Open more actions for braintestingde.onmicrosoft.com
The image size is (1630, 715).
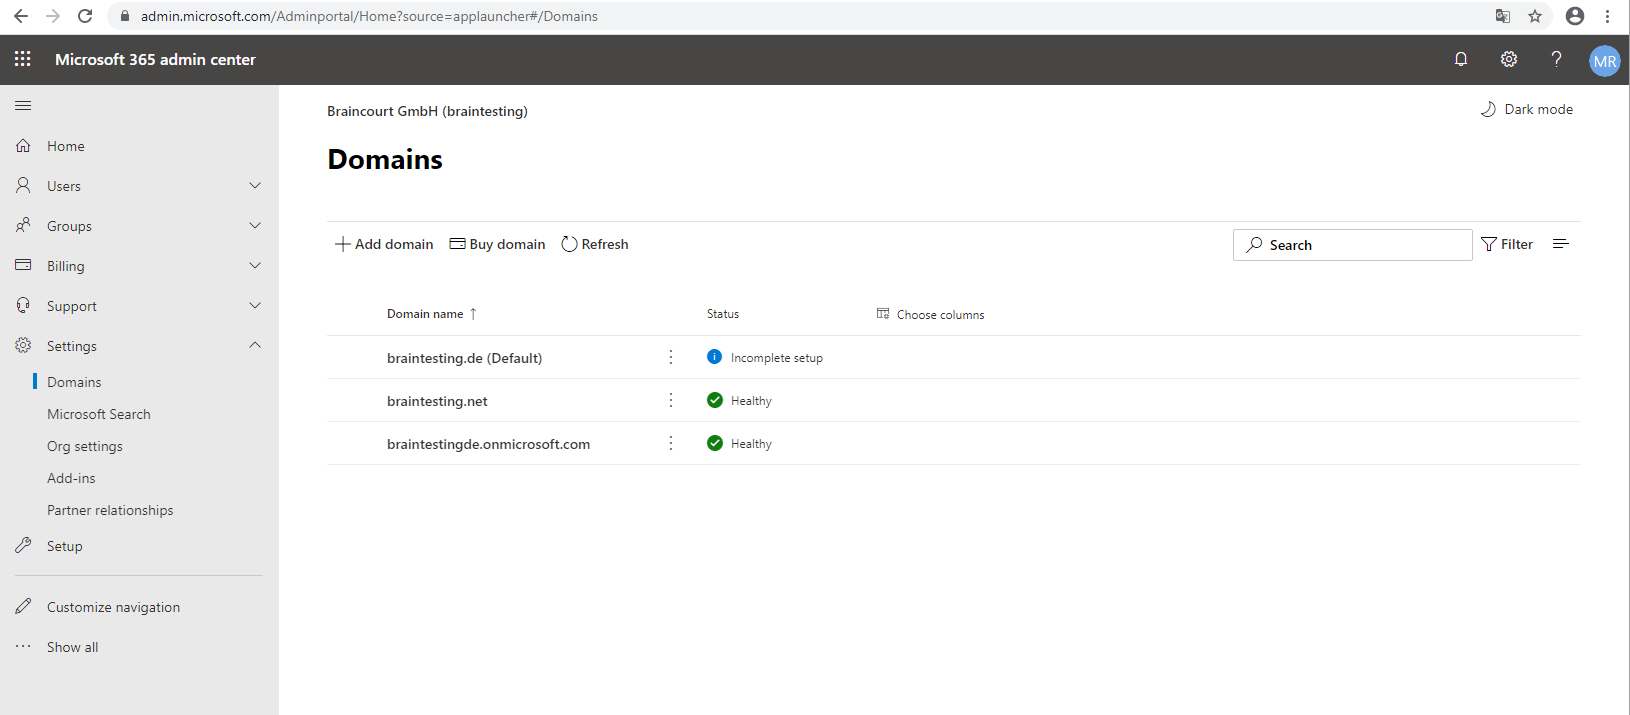pos(671,443)
